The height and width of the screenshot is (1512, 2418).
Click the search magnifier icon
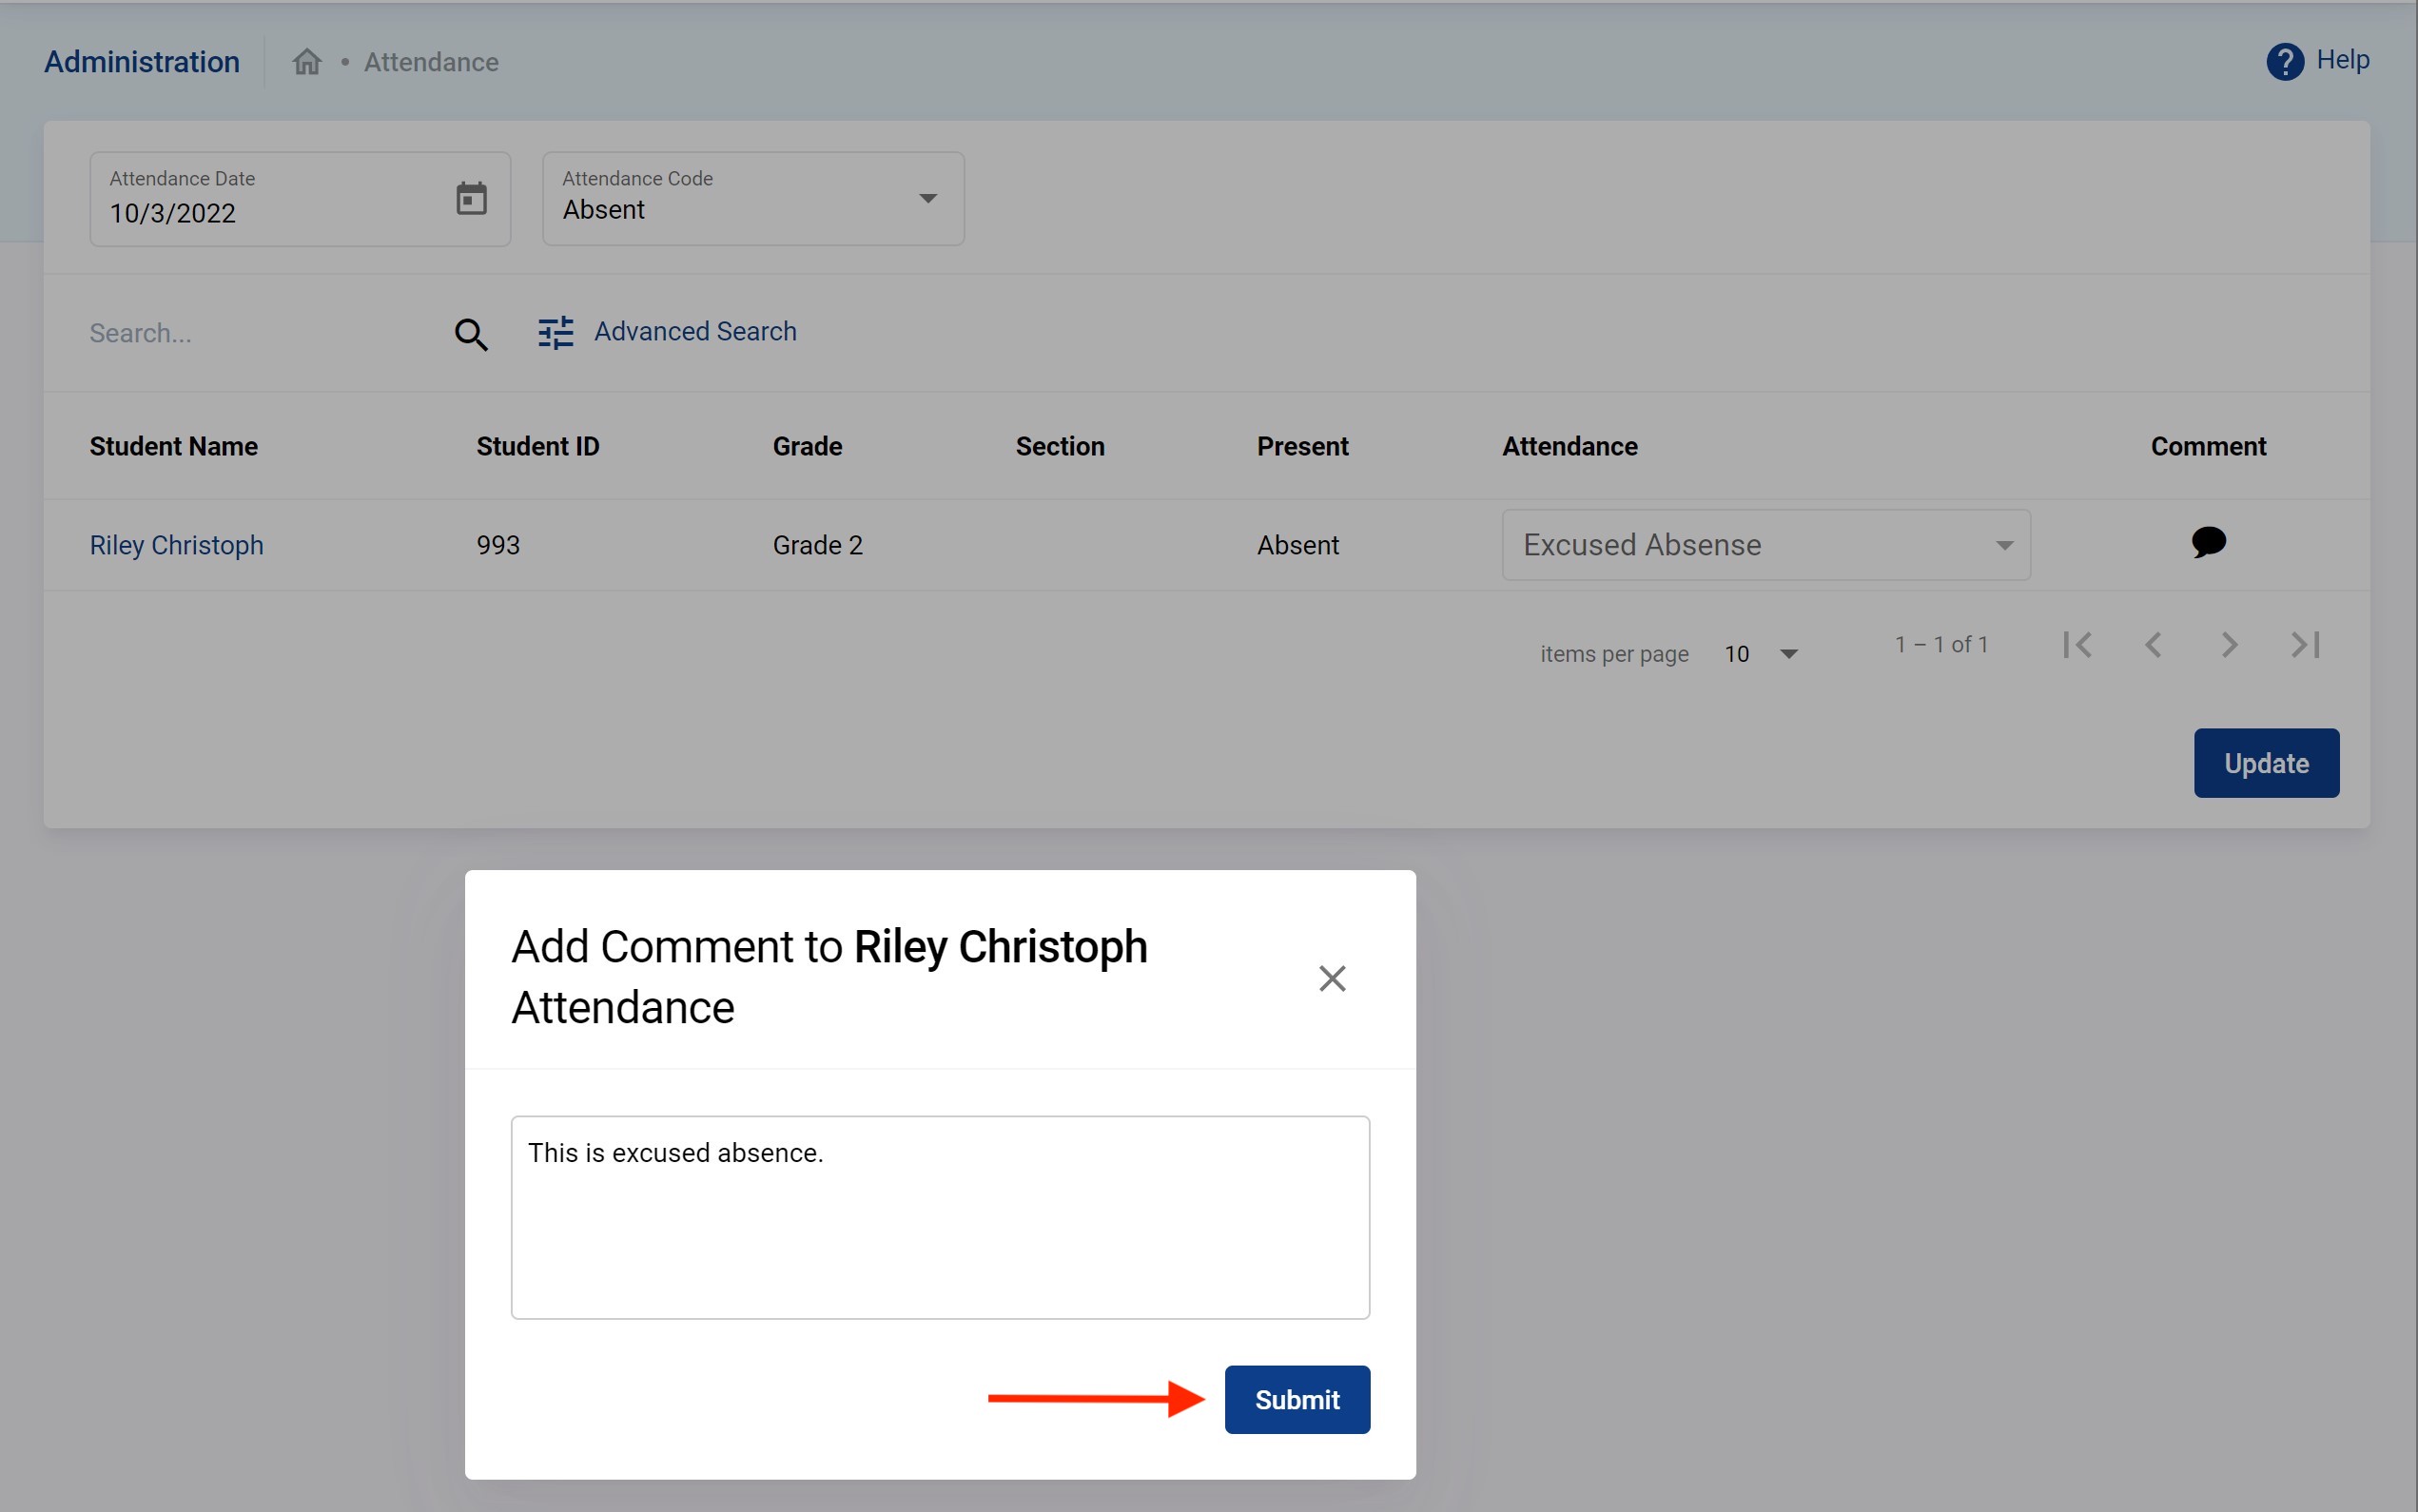coord(471,334)
